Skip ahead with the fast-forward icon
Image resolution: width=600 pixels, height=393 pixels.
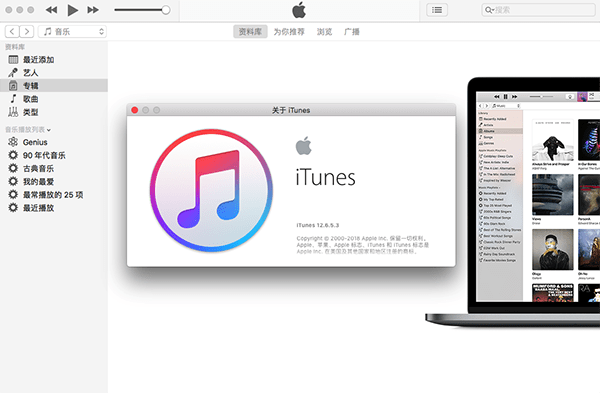pos(93,10)
